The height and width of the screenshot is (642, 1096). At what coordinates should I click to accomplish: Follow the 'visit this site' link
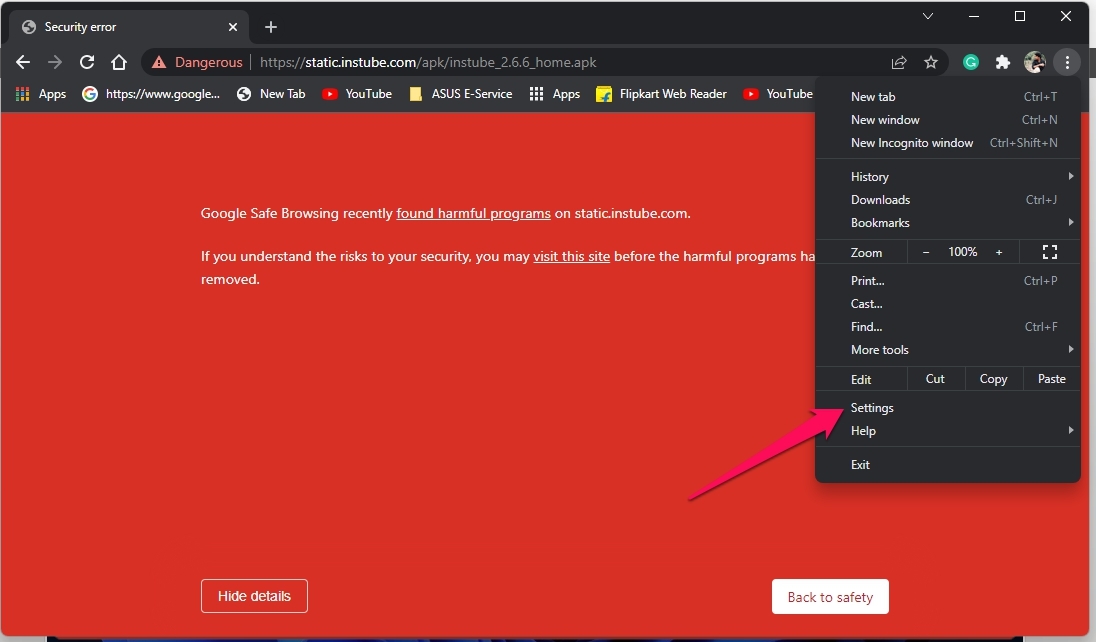point(571,256)
